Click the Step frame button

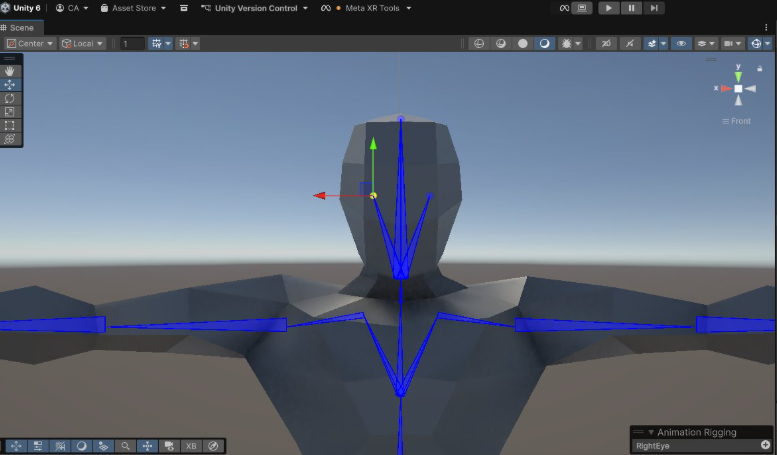[654, 8]
